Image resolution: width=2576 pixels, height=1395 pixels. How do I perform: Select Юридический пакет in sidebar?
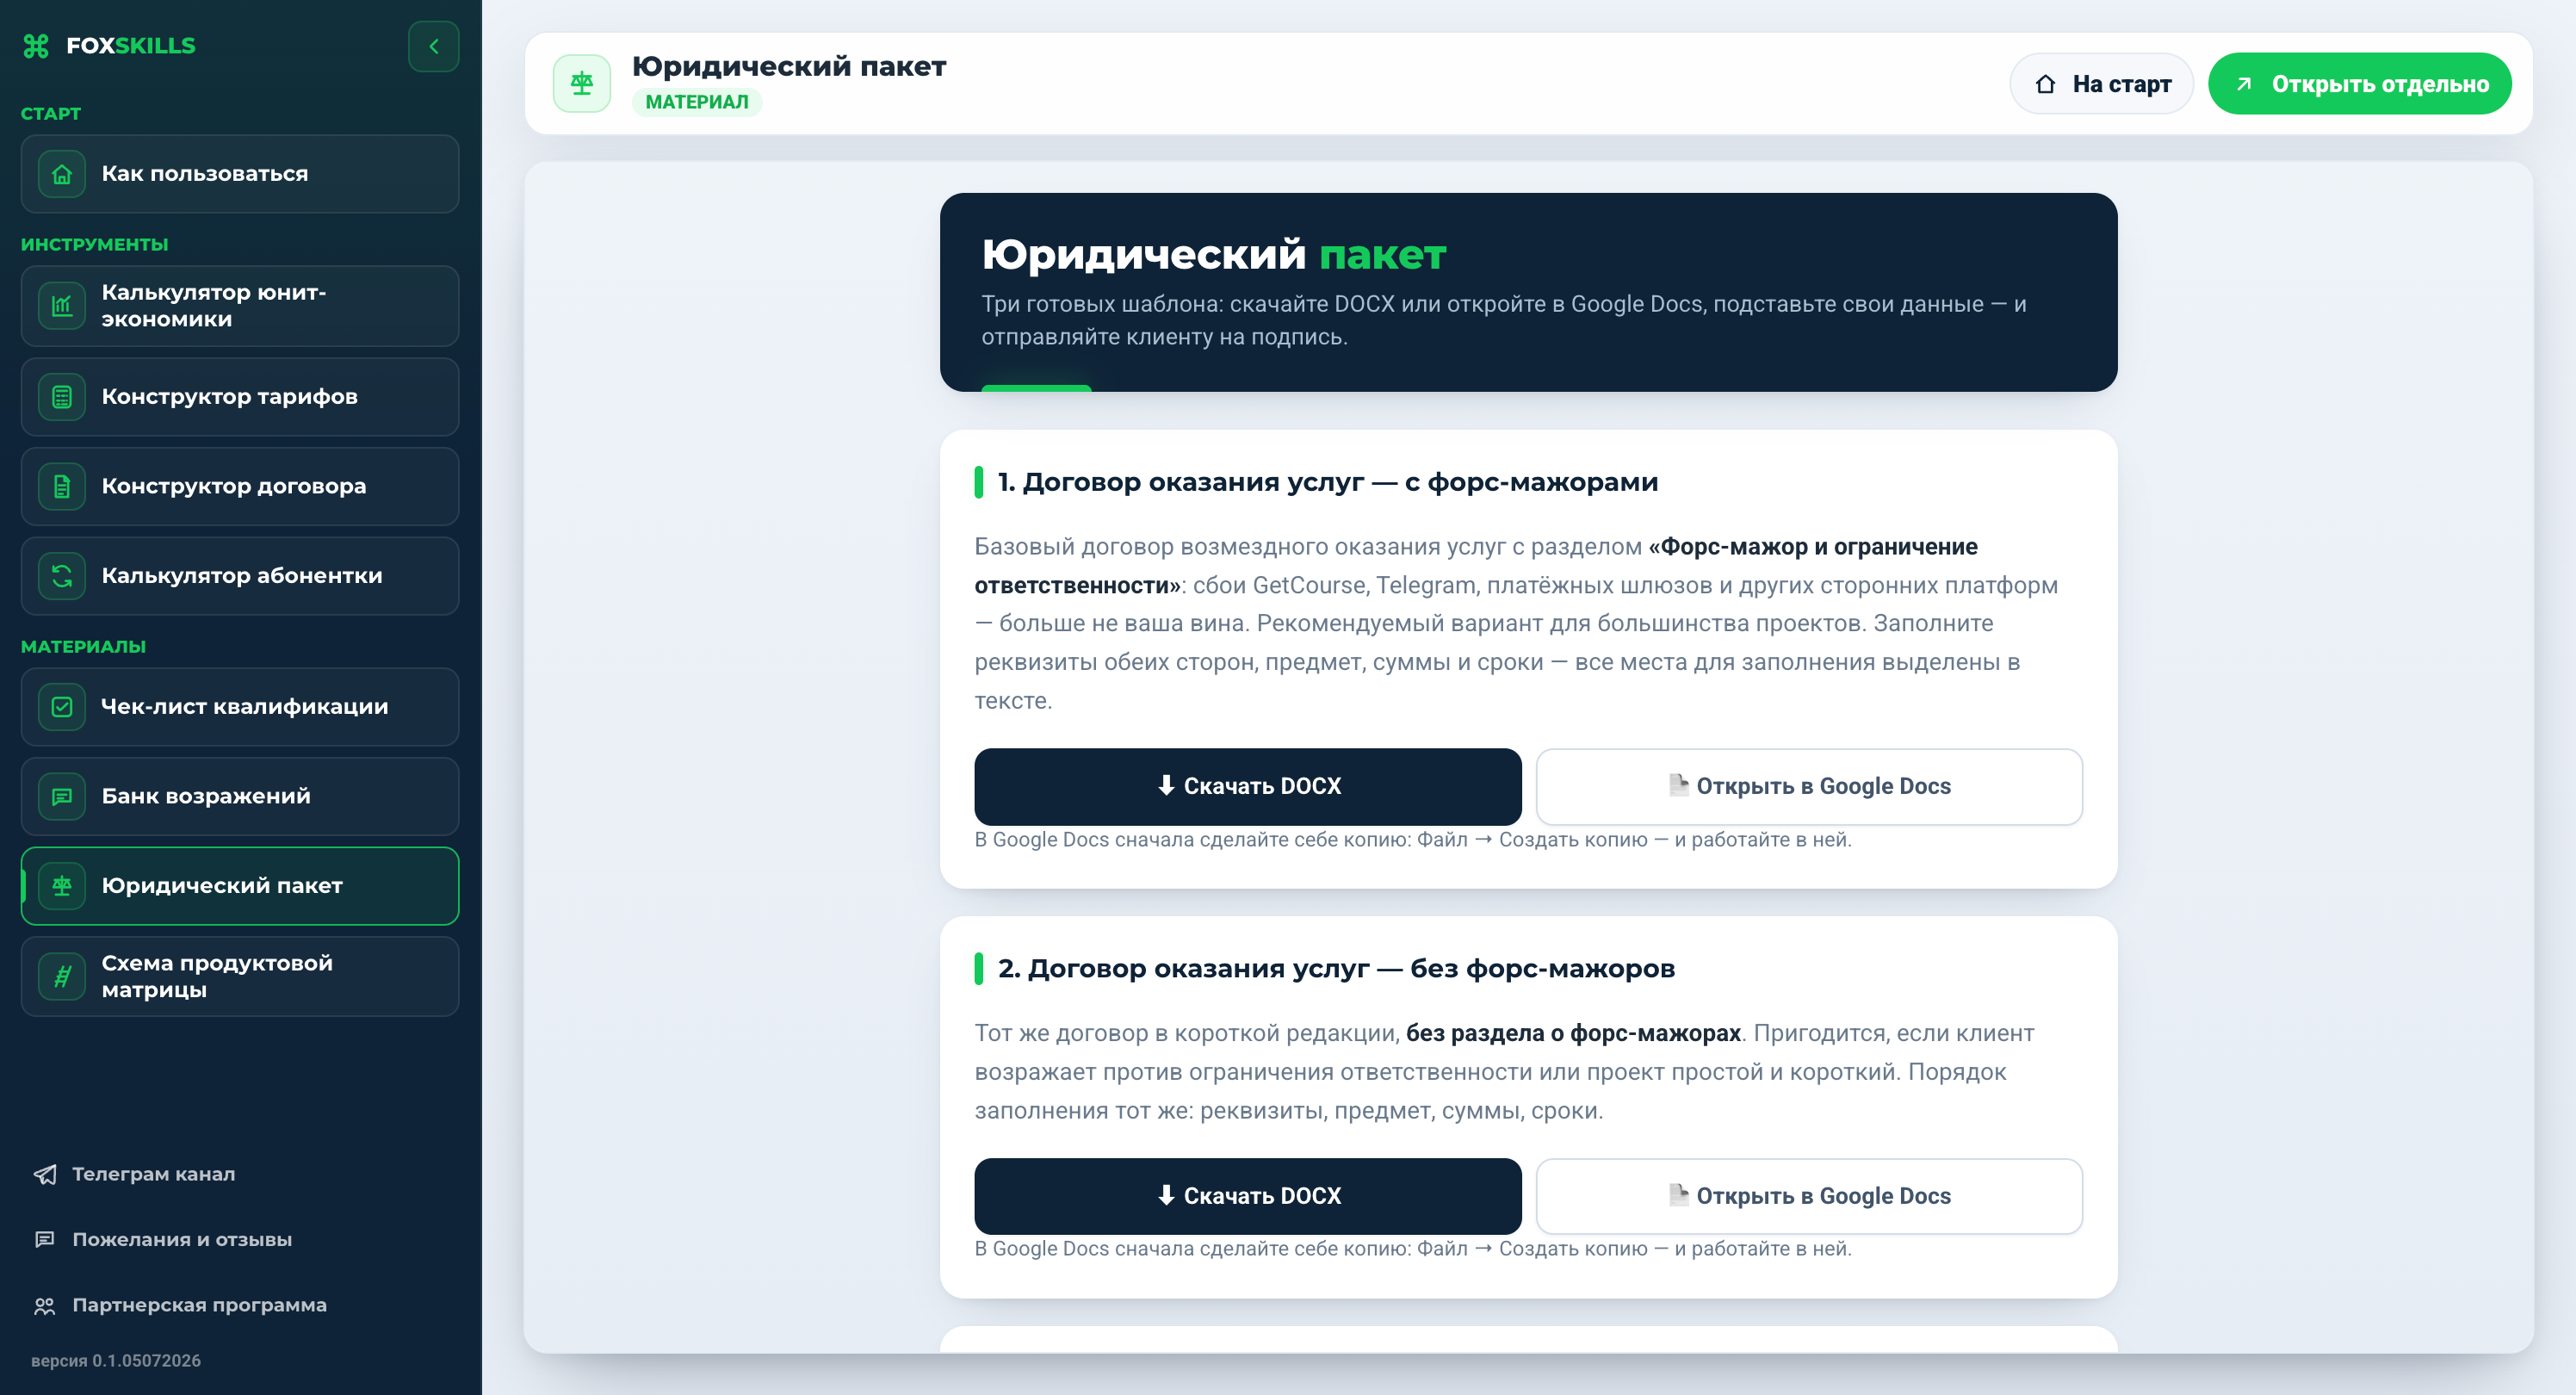pos(240,886)
